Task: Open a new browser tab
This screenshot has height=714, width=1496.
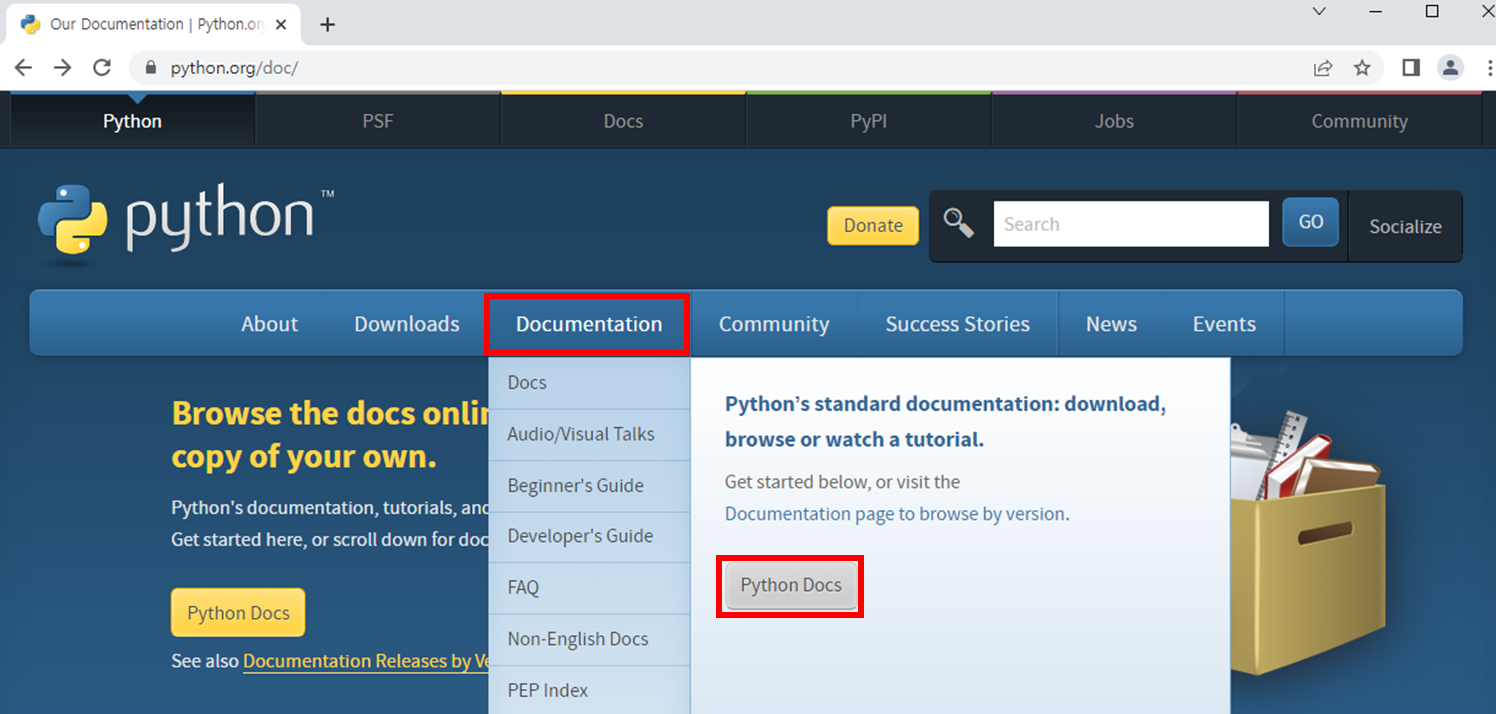Action: (x=327, y=24)
